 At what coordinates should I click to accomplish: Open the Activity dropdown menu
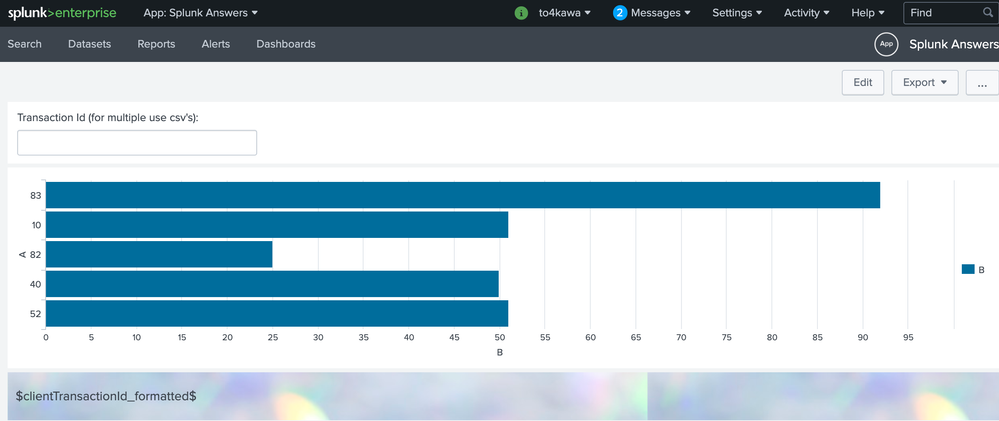point(807,13)
